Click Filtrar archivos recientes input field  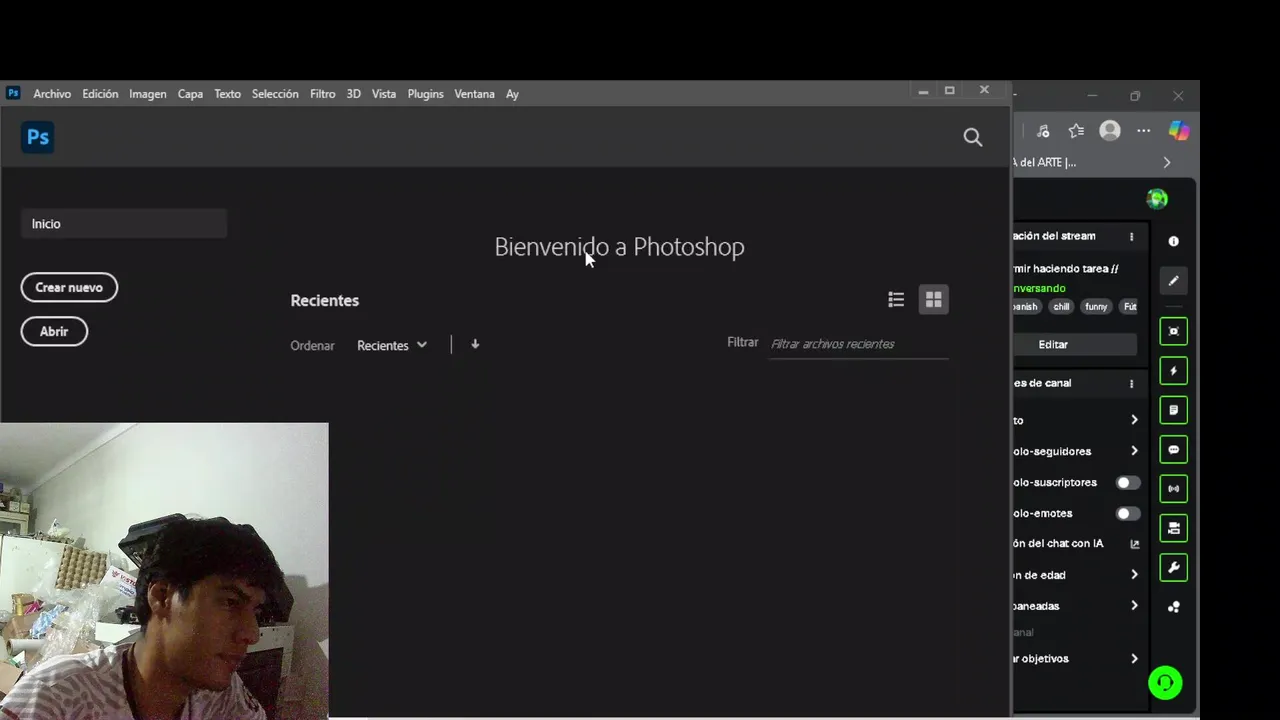coord(858,344)
